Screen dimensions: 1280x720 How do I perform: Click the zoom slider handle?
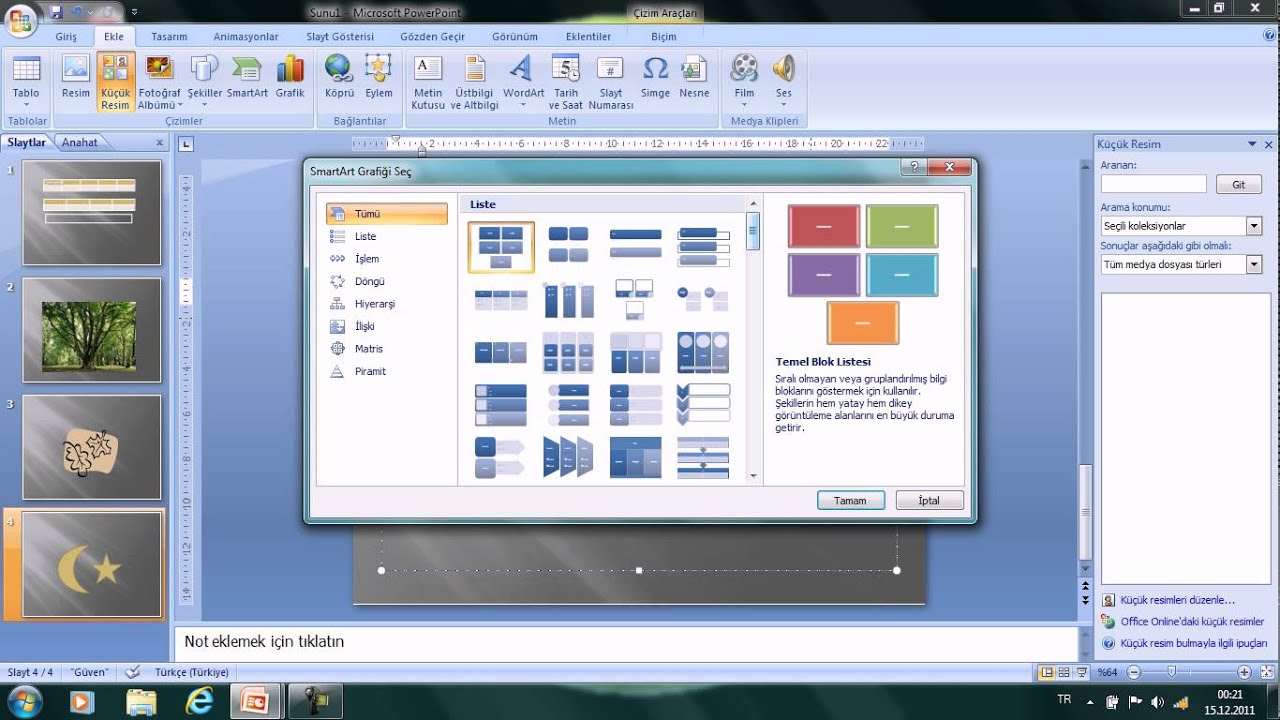pyautogui.click(x=1171, y=672)
